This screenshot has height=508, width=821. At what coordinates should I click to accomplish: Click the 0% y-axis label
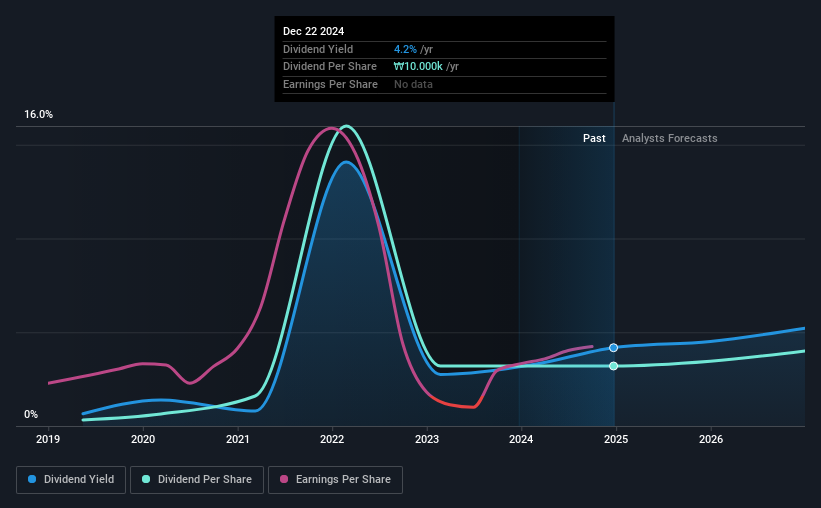point(31,414)
